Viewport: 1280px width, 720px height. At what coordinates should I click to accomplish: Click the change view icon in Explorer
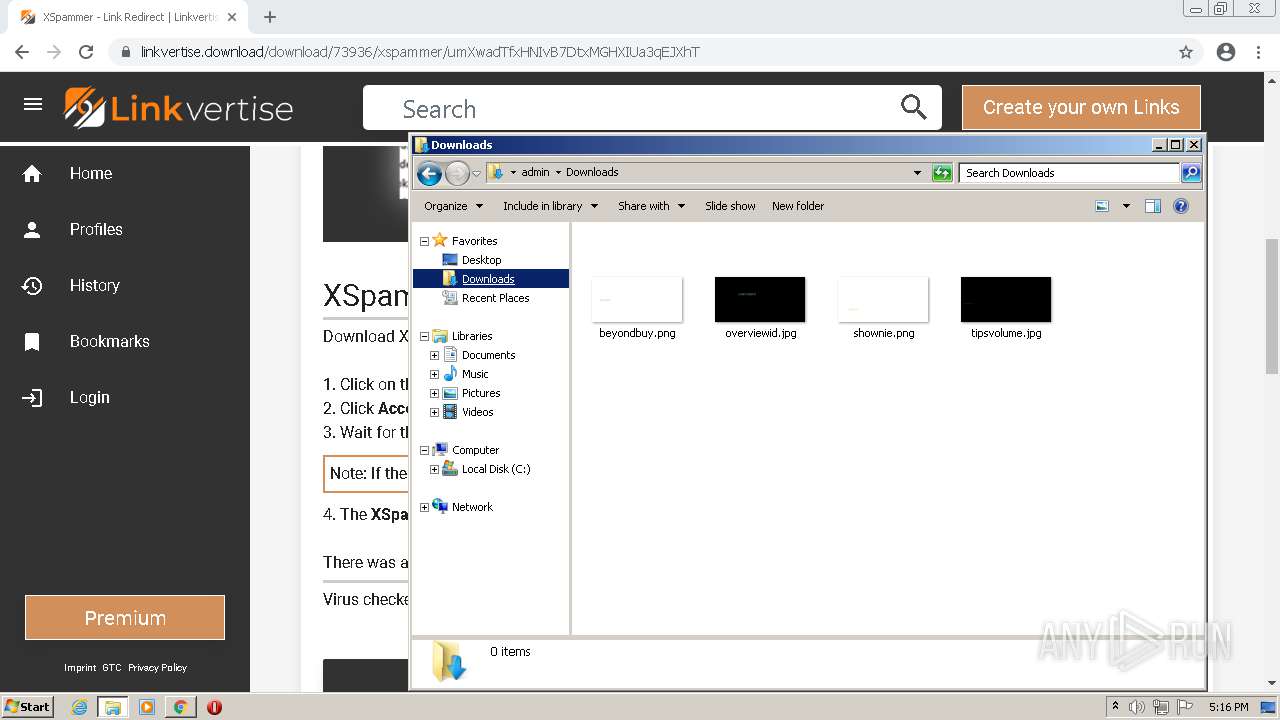pyautogui.click(x=1102, y=206)
